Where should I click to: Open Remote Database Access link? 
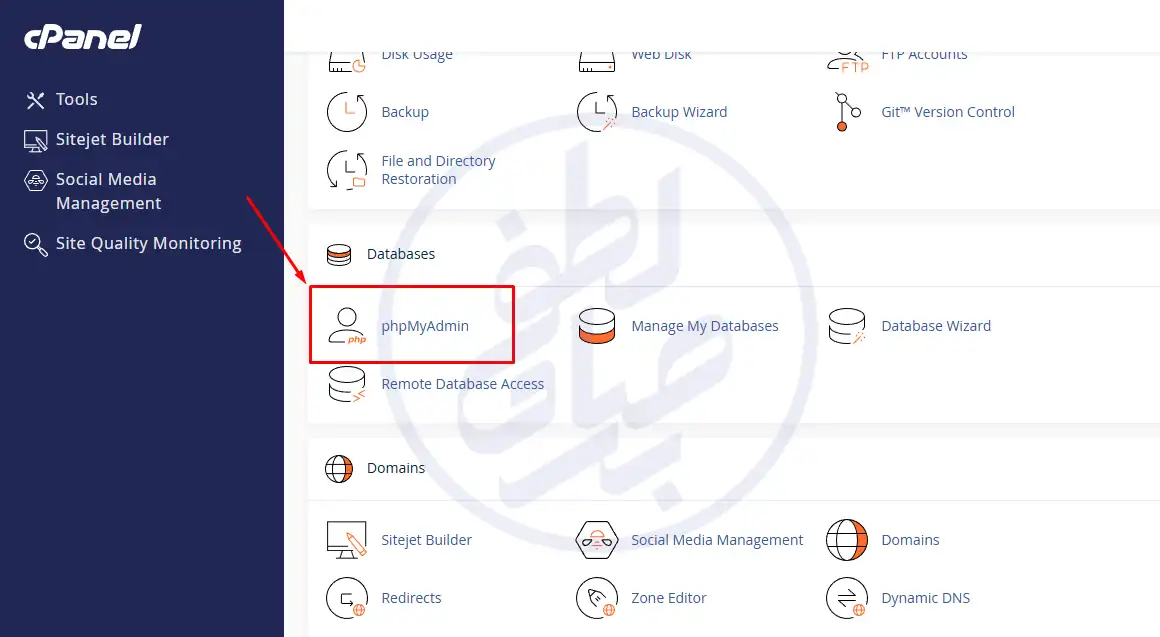tap(462, 384)
